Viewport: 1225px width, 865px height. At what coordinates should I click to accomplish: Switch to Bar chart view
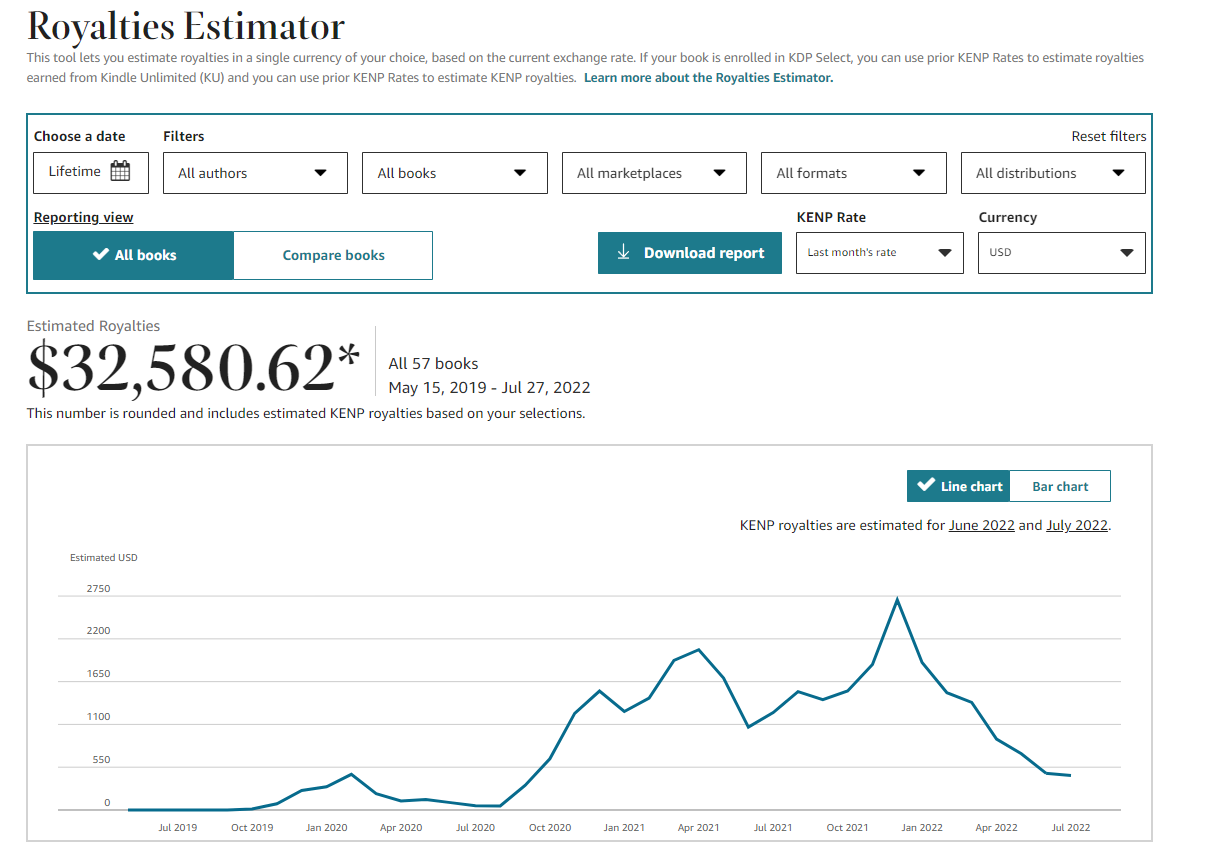(1060, 486)
